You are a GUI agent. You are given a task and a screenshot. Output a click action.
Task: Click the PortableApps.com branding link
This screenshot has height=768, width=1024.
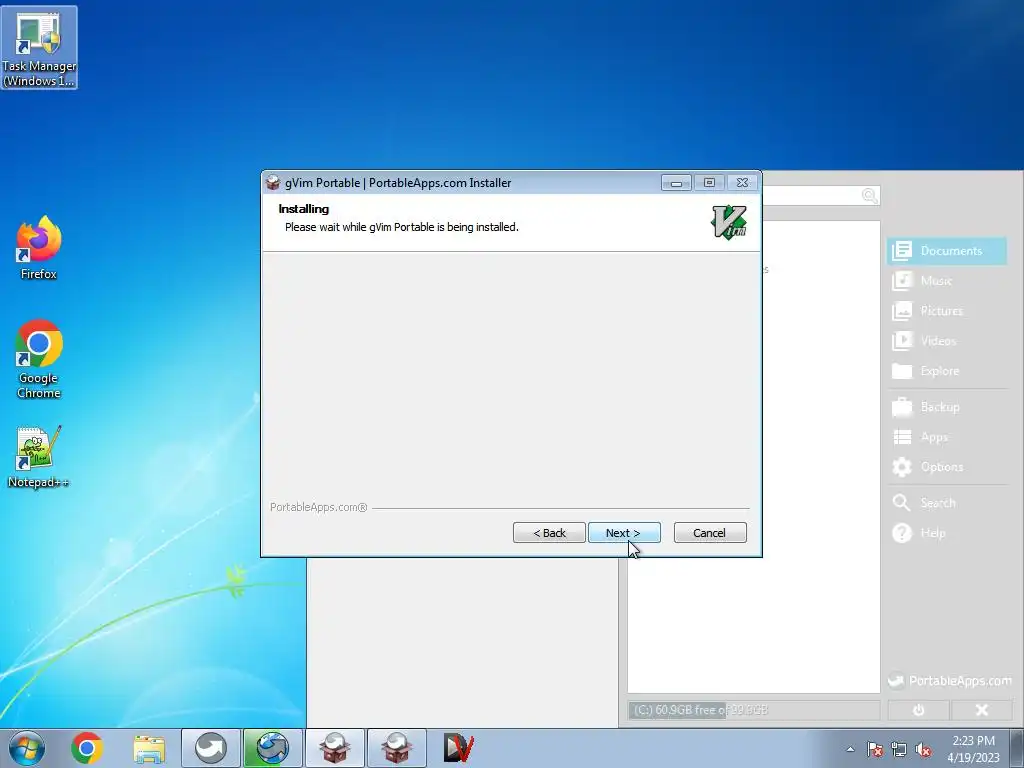(950, 680)
